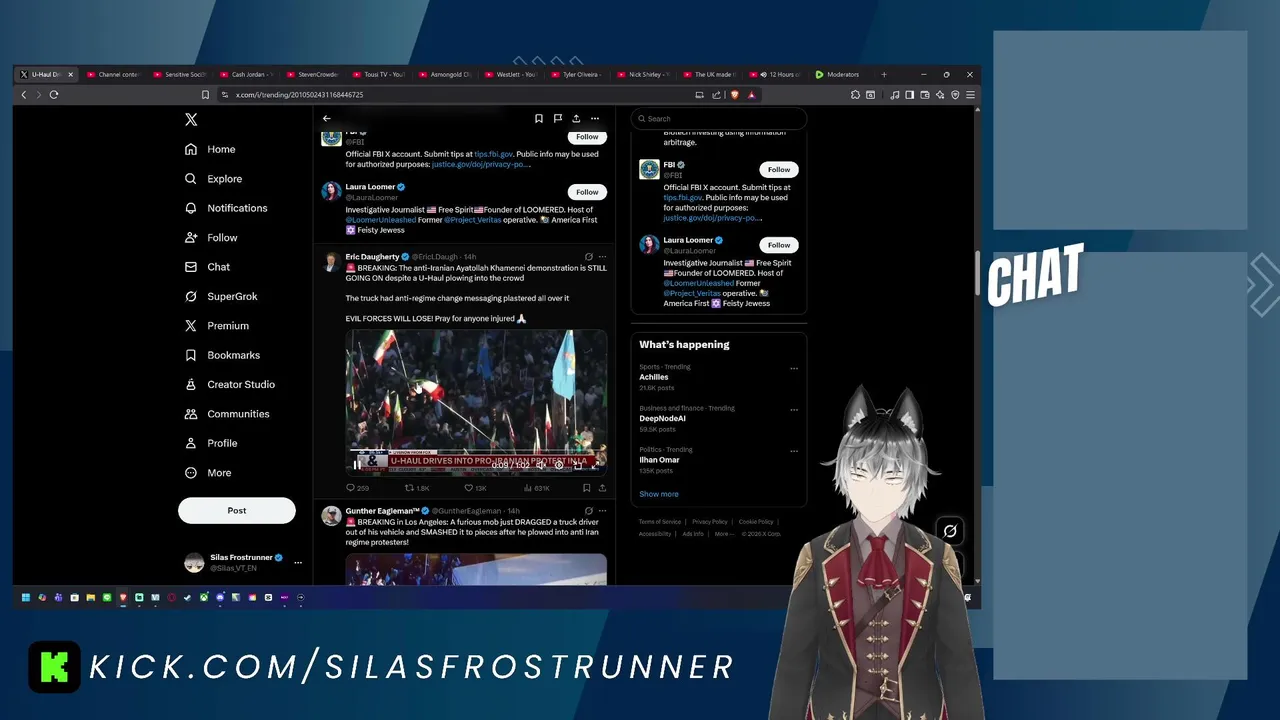This screenshot has width=1280, height=720.
Task: Reload the browser page
Action: click(54, 95)
